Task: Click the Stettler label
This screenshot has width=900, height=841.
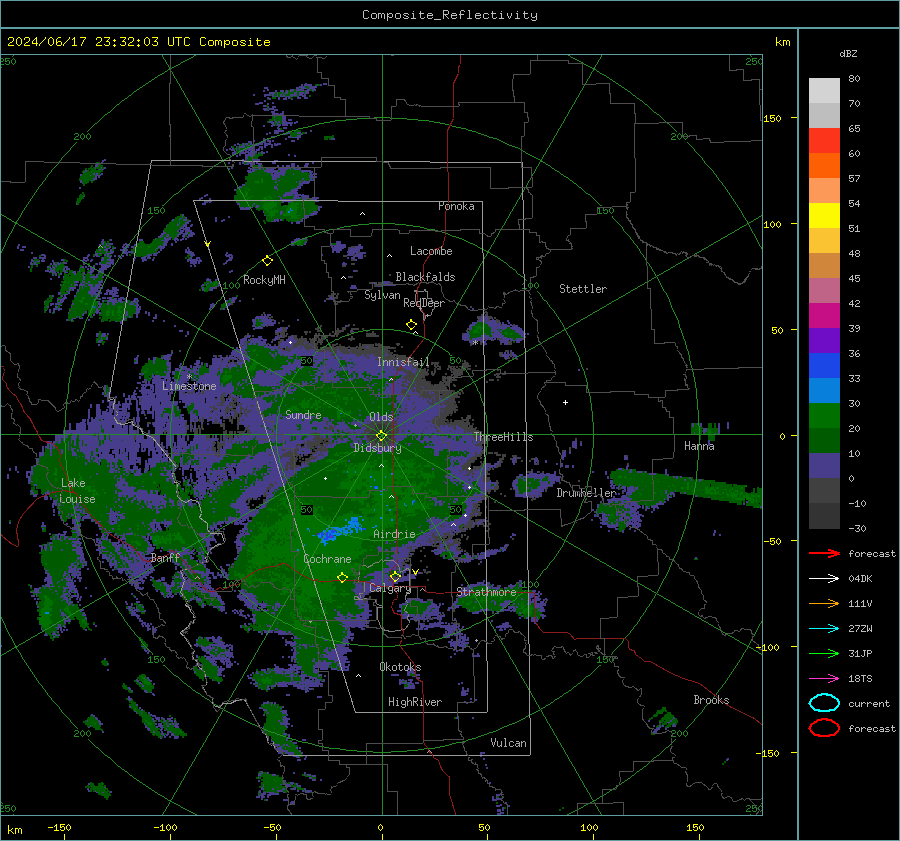Action: tap(583, 289)
